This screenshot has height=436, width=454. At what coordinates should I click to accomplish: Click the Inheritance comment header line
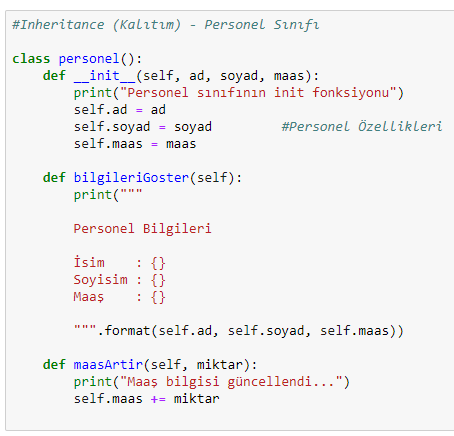[x=166, y=25]
